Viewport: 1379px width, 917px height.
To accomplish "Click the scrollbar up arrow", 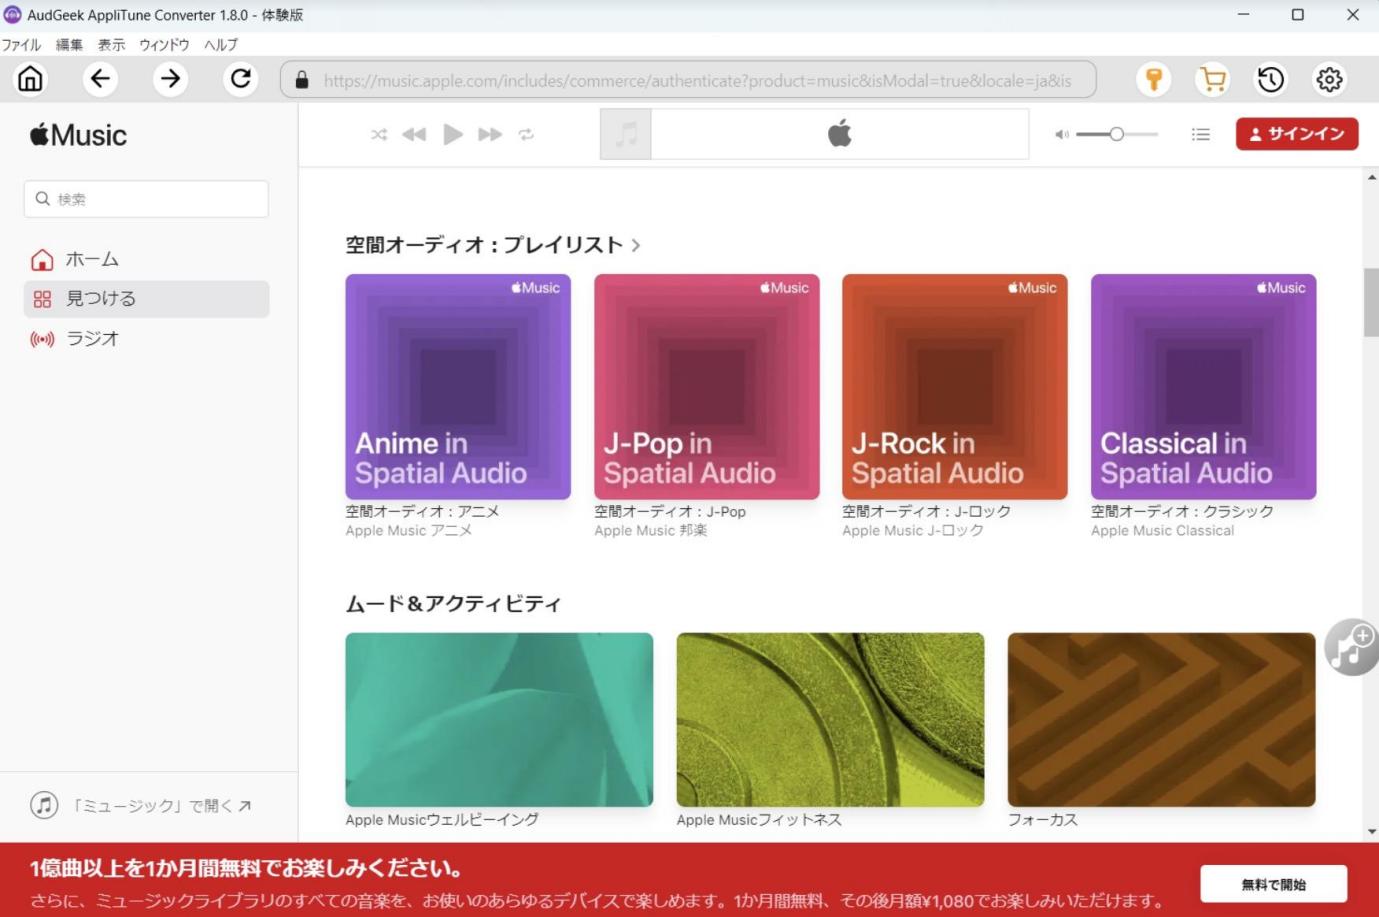I will (1371, 177).
